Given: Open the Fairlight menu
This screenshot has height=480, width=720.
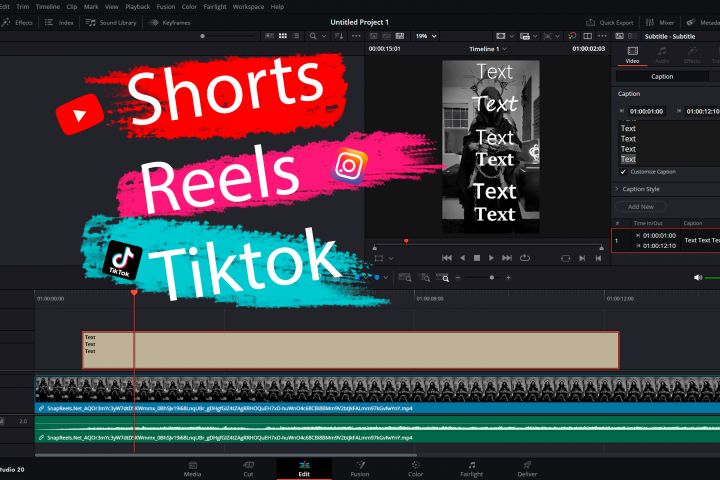Looking at the screenshot, I should (x=215, y=7).
